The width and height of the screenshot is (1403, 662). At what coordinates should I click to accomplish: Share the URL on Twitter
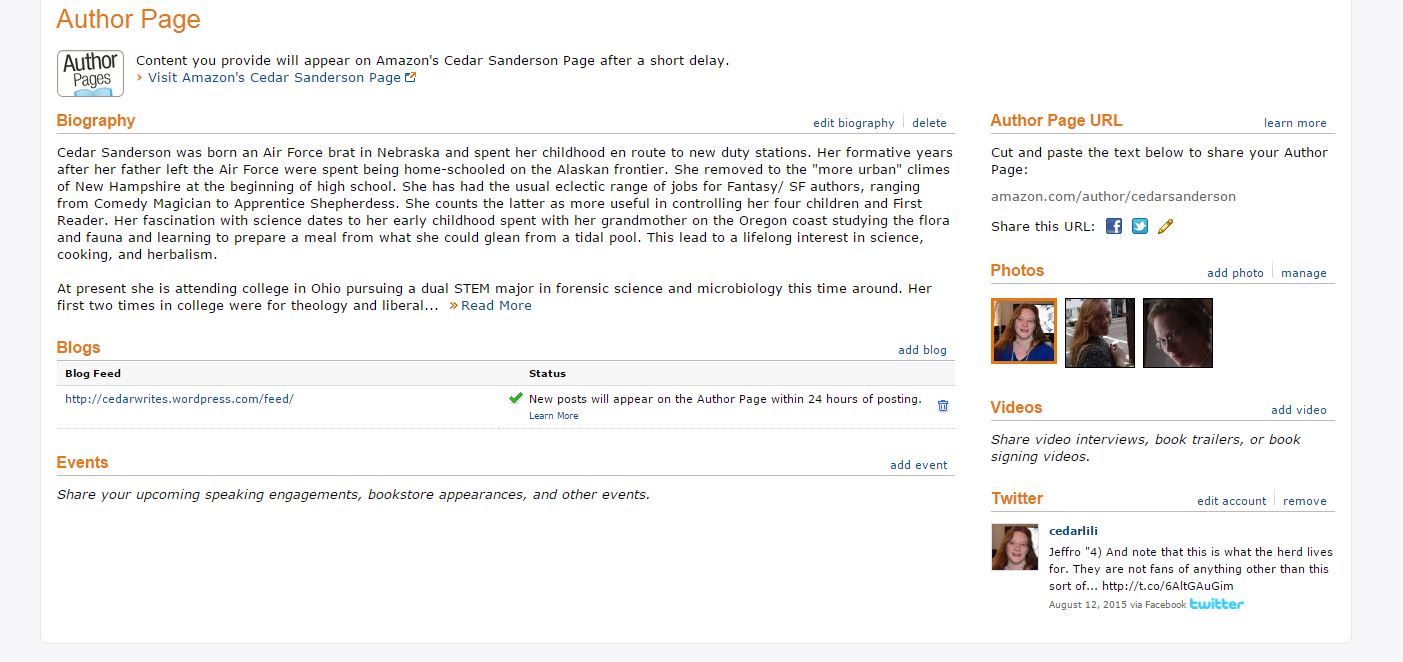1140,226
